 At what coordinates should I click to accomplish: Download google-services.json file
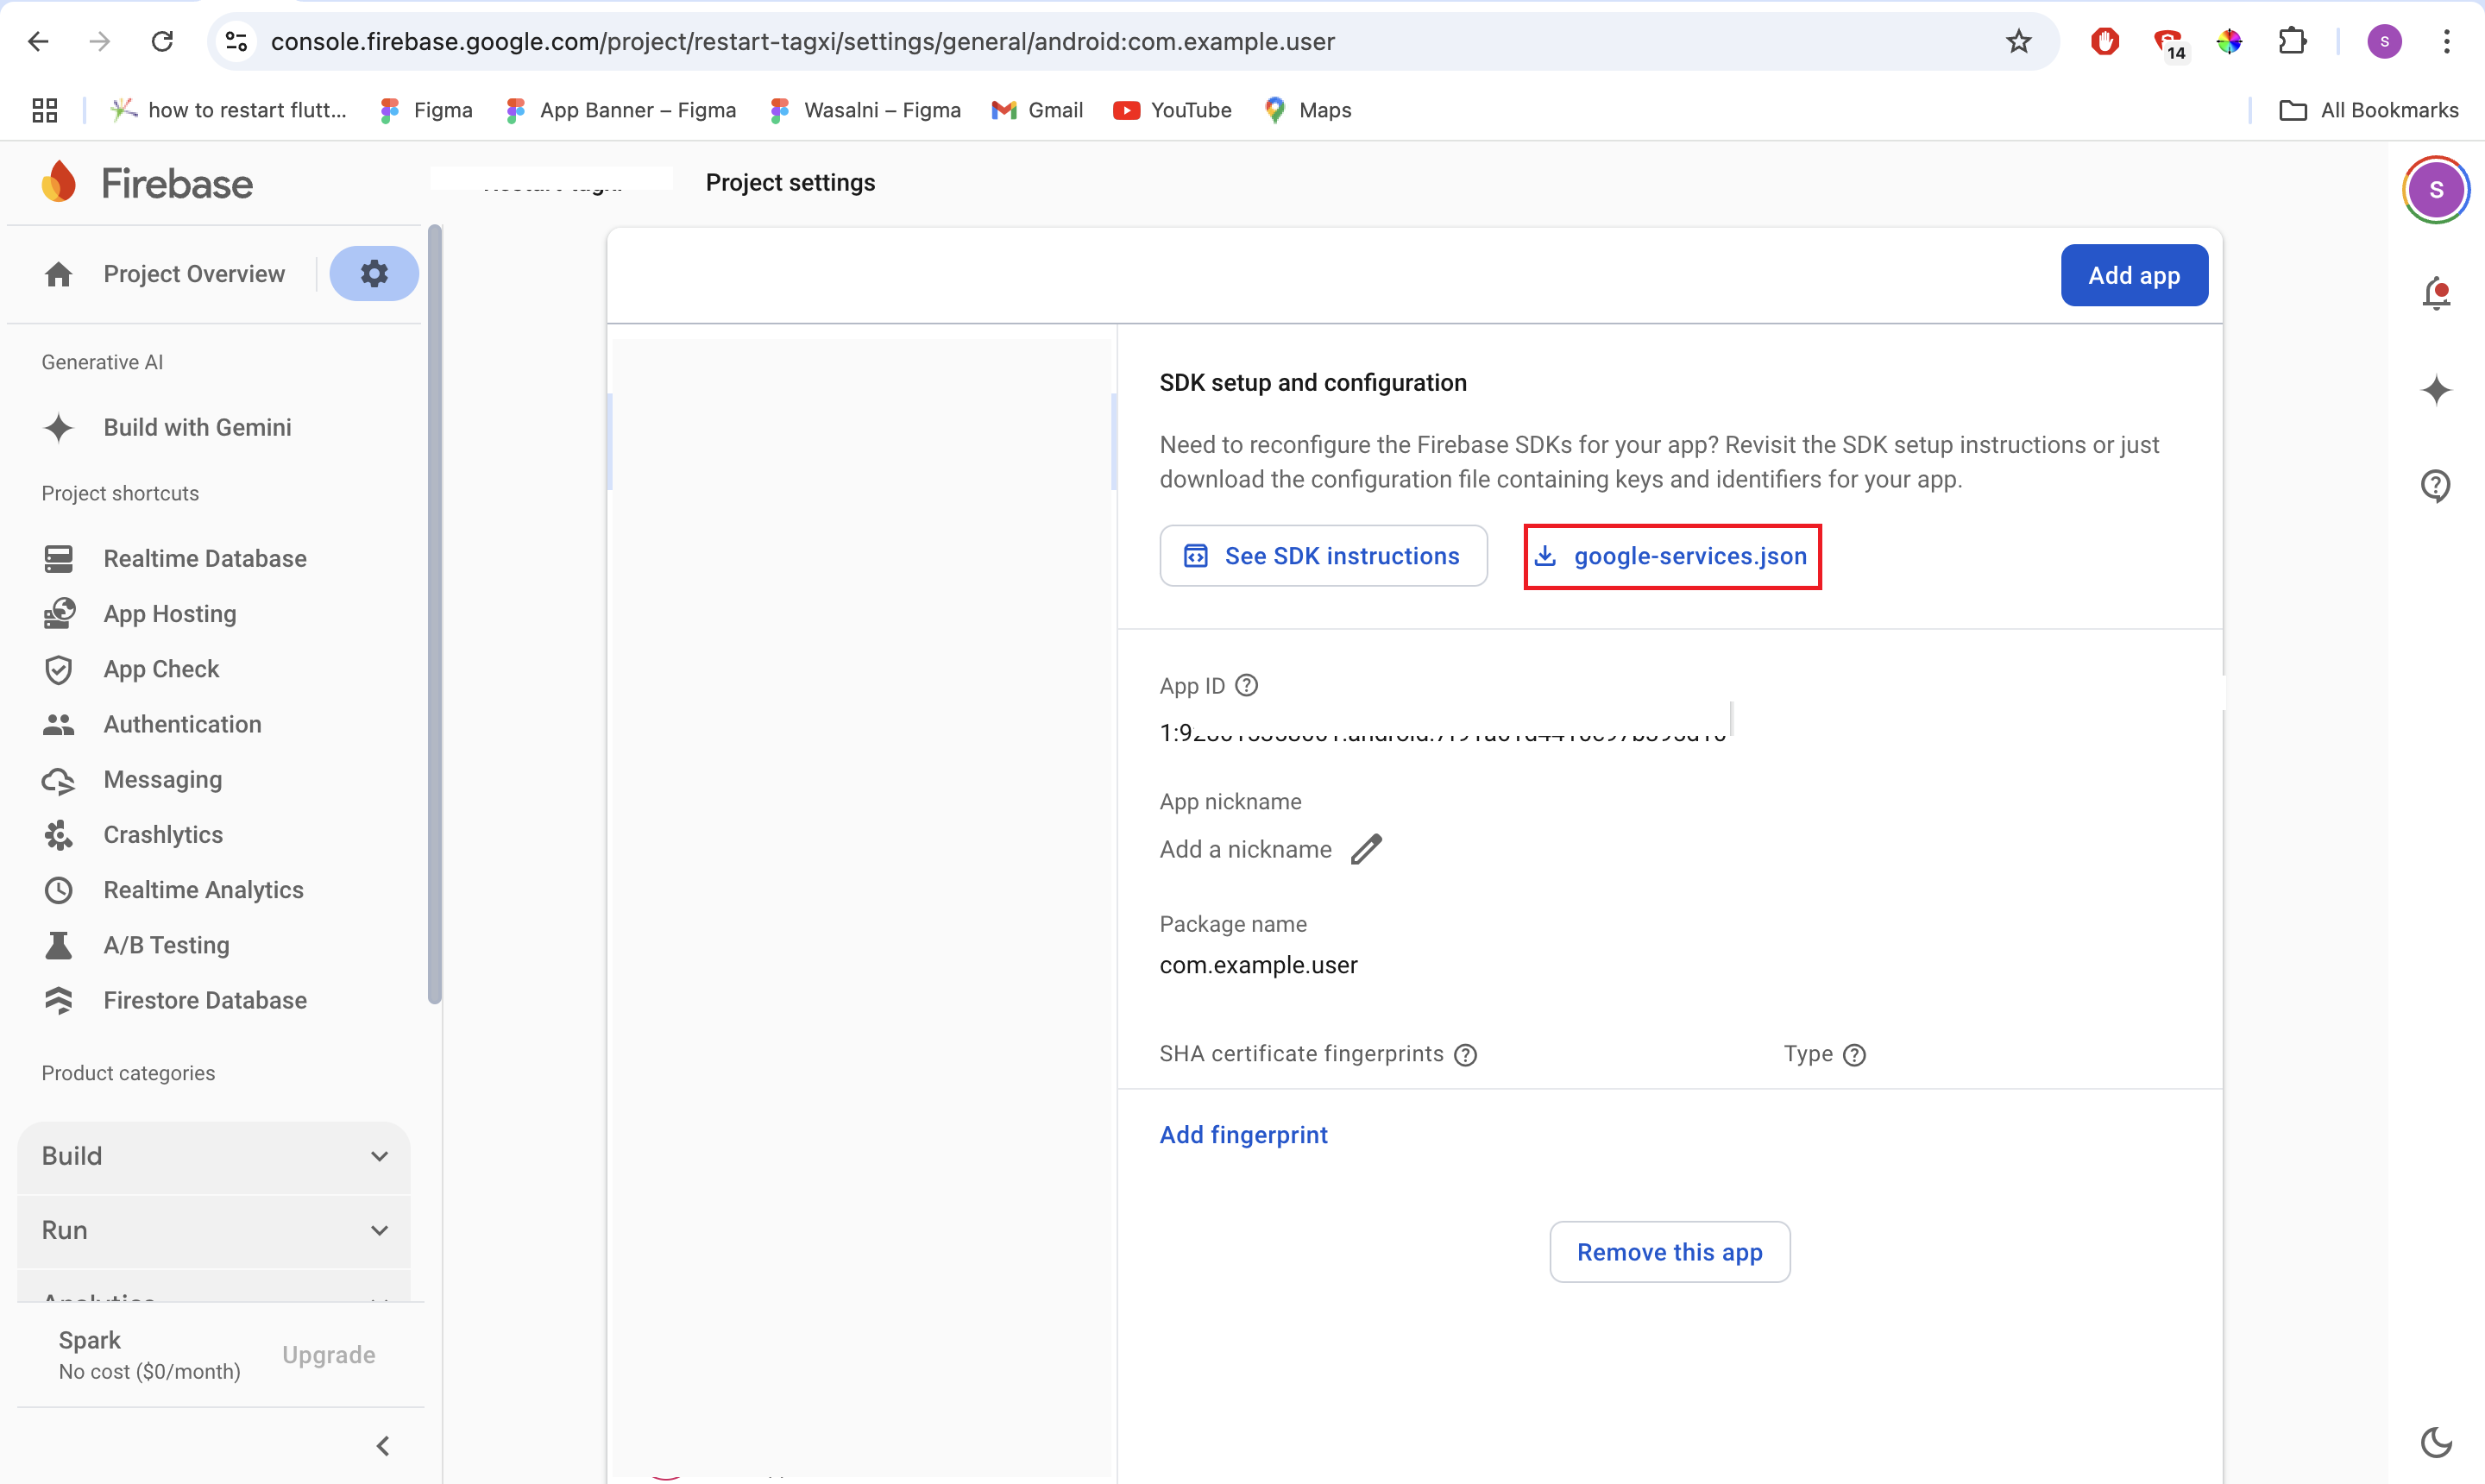point(1672,556)
